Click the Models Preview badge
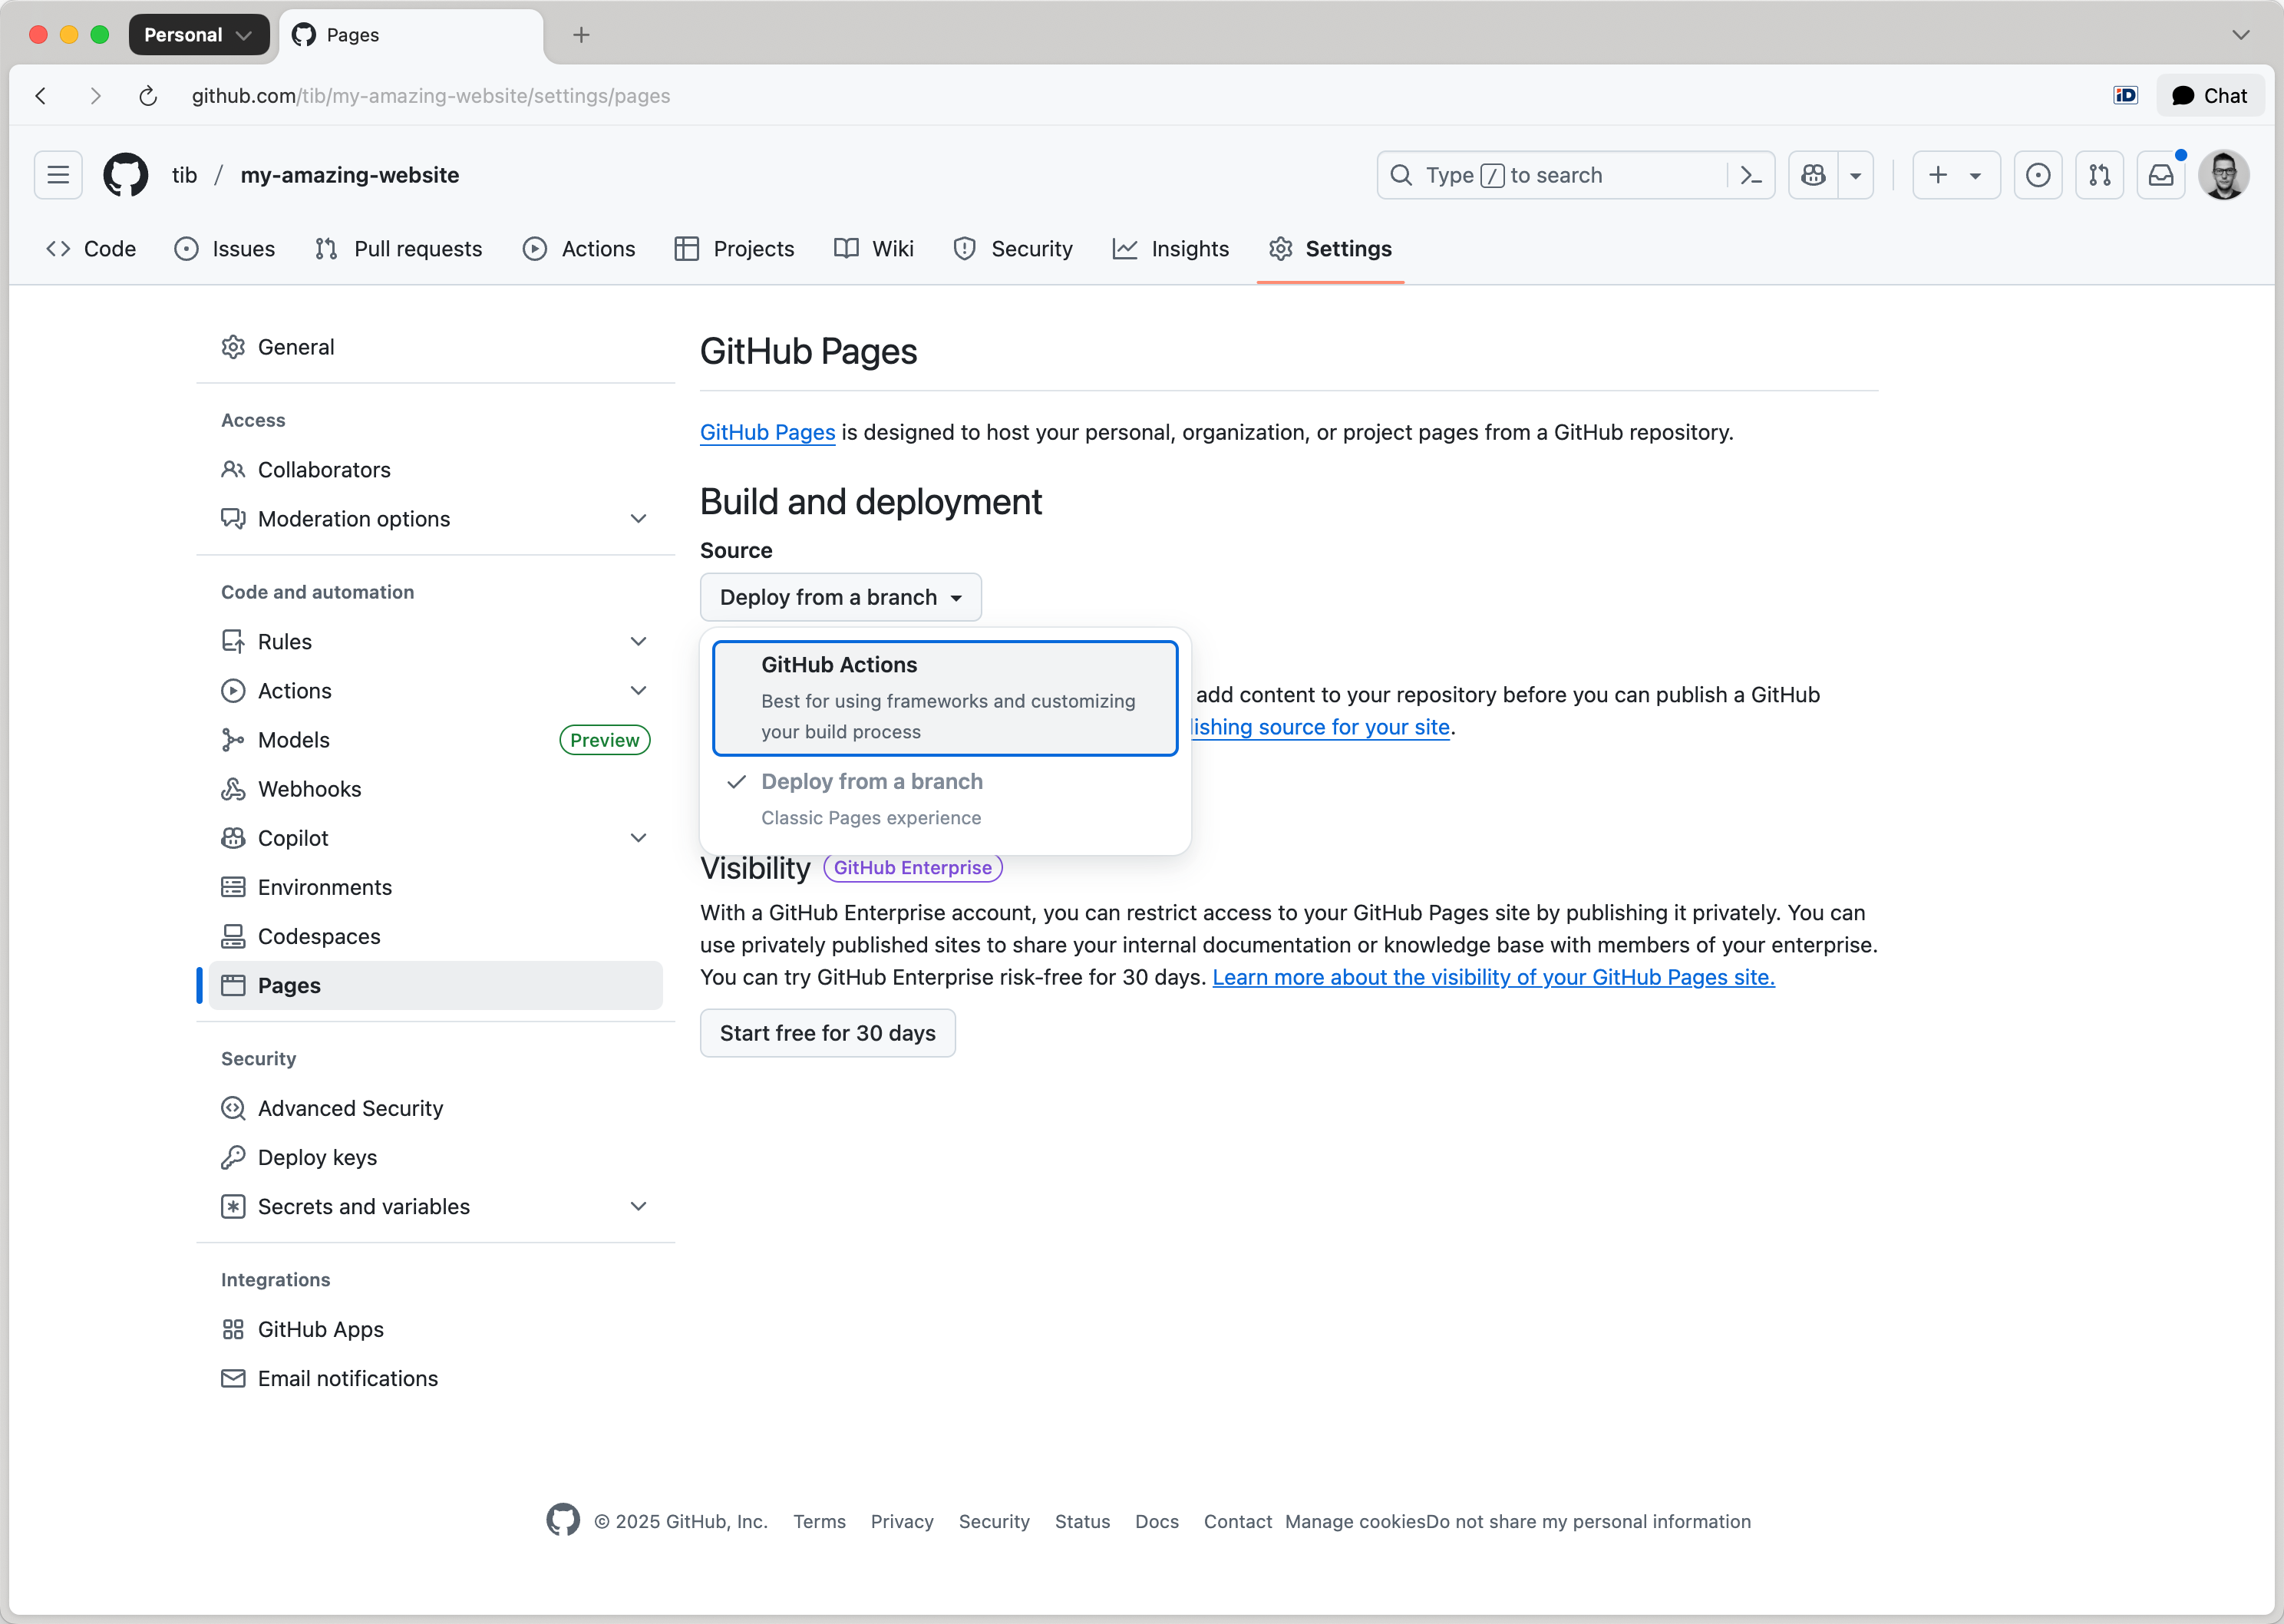Screen dimensions: 2284x1624 604,739
